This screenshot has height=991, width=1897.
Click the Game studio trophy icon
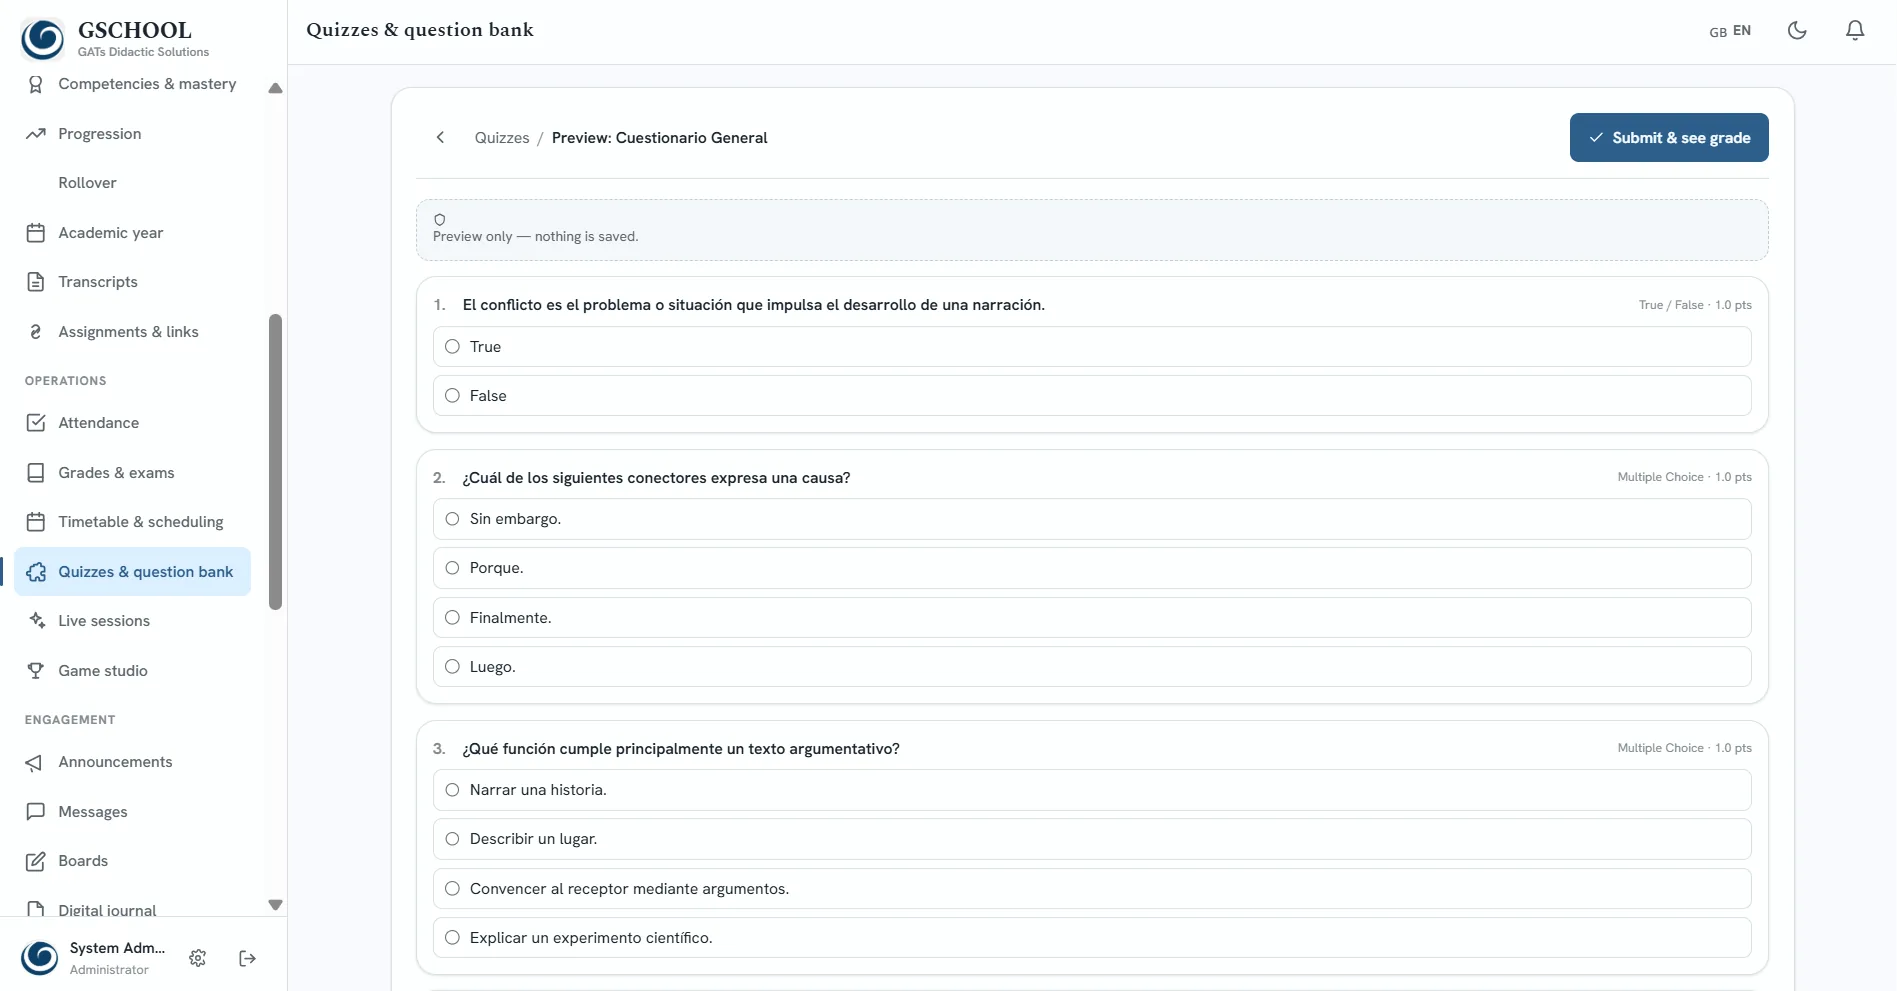coord(36,671)
